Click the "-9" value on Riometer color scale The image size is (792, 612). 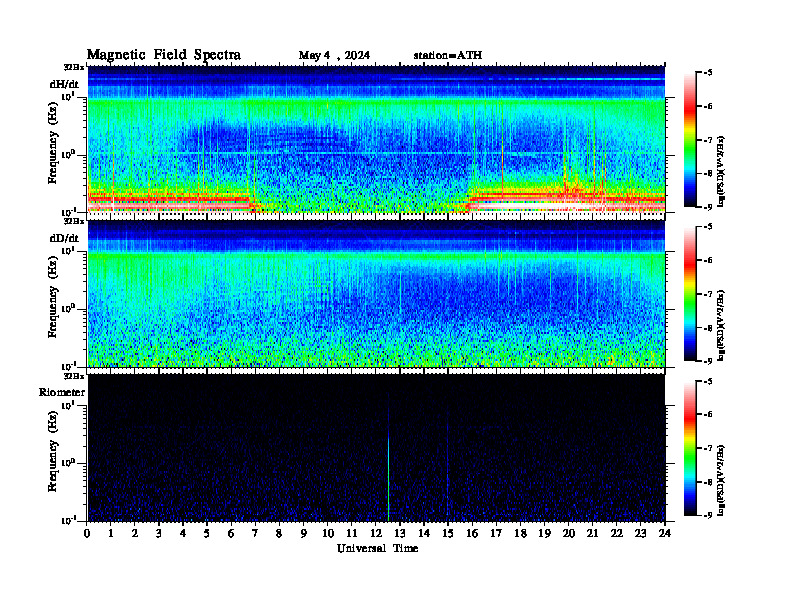pos(707,515)
